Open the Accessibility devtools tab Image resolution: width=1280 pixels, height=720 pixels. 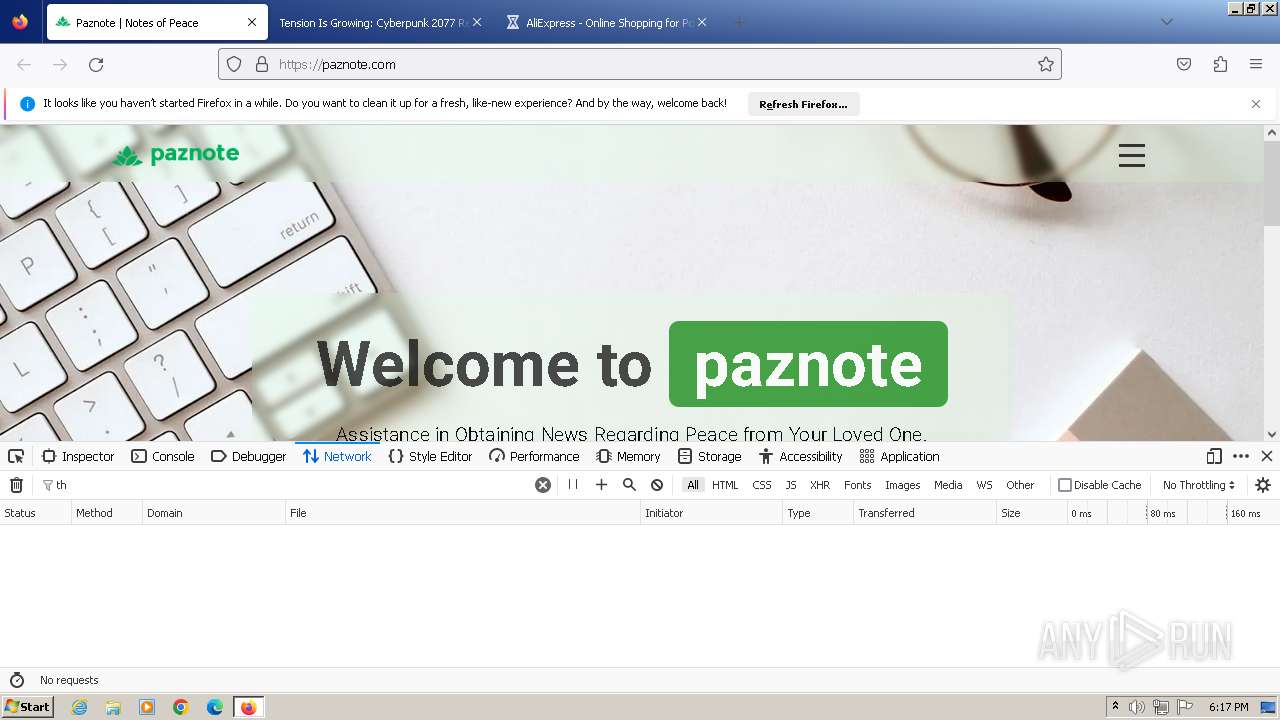click(x=800, y=456)
